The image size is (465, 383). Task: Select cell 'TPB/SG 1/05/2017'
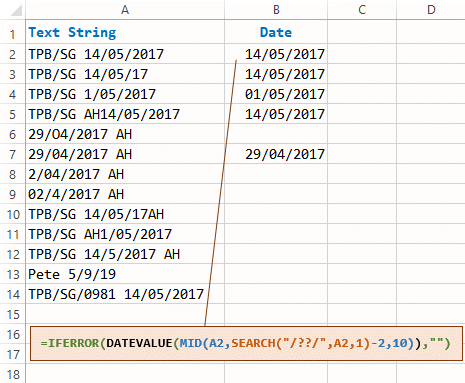point(125,94)
